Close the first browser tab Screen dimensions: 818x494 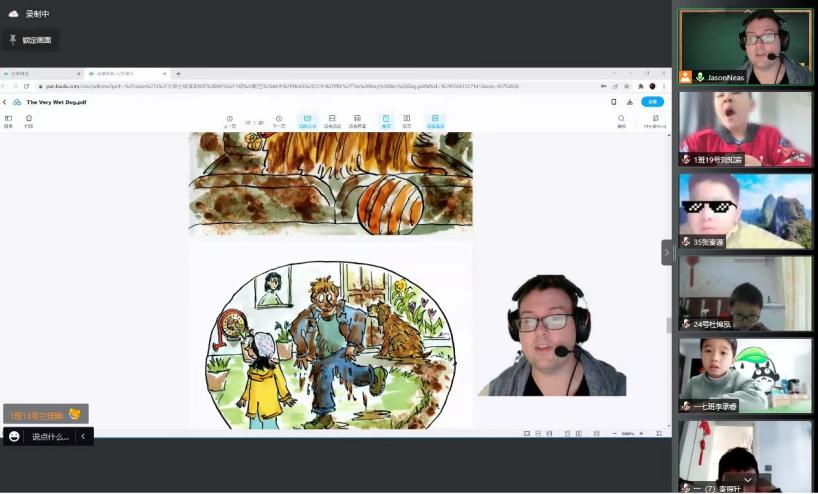click(78, 74)
